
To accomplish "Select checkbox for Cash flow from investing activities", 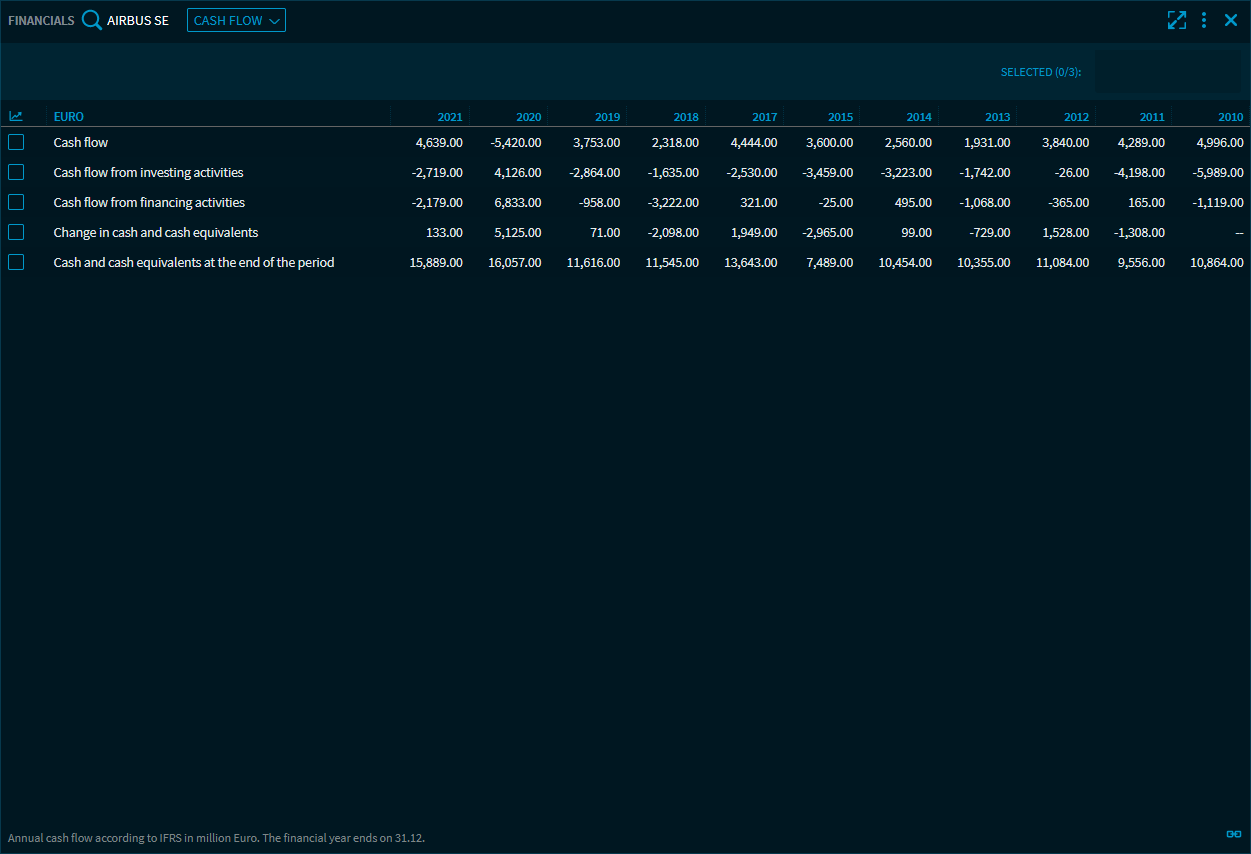I will [x=16, y=172].
